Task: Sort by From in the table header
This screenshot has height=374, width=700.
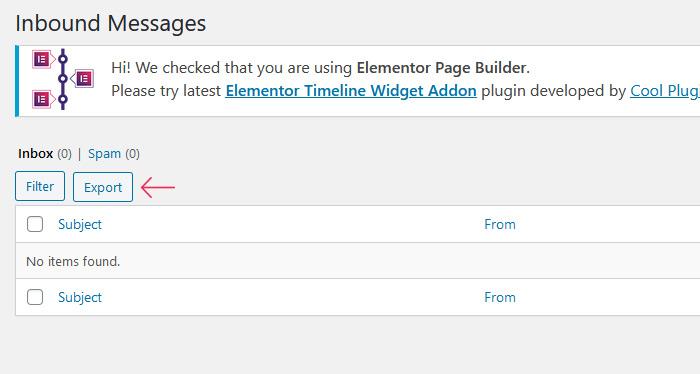Action: [x=500, y=224]
